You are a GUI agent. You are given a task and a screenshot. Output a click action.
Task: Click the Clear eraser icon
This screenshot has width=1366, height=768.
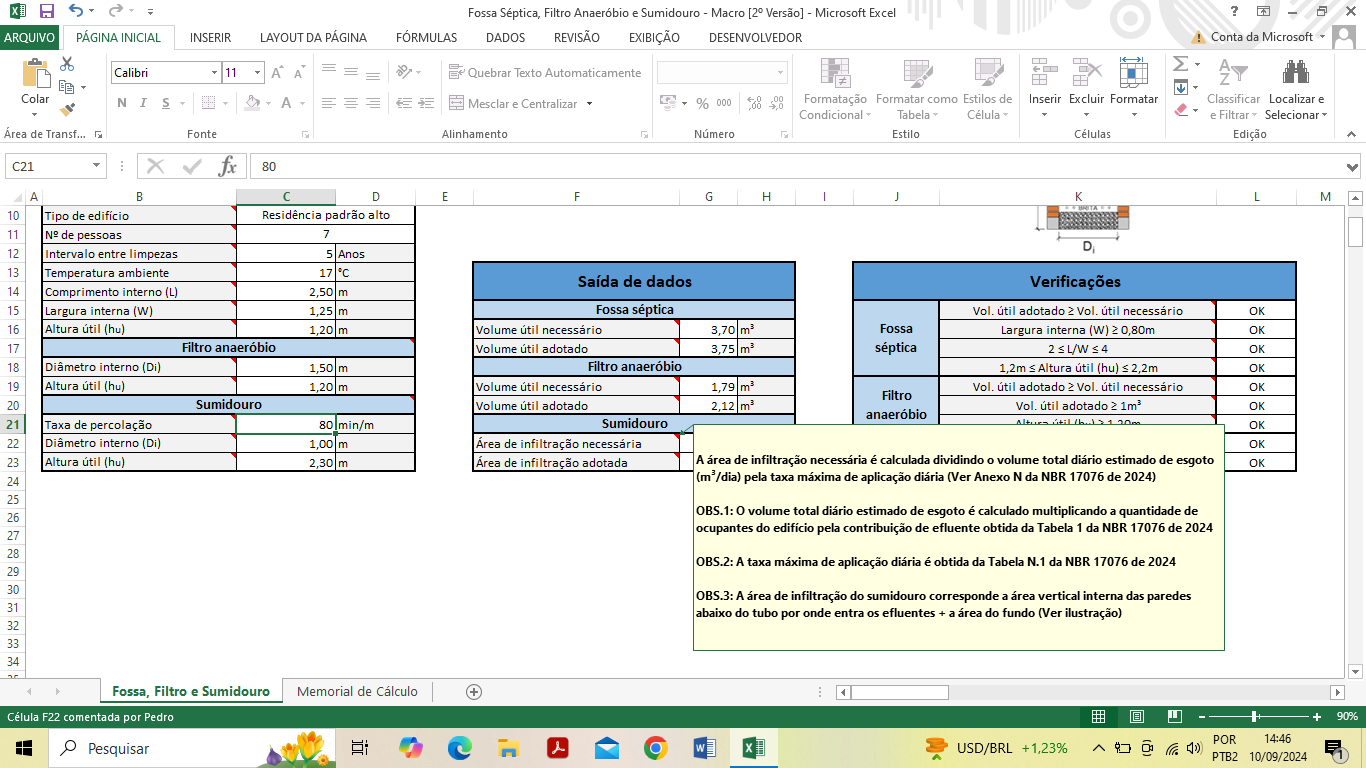coord(1181,110)
